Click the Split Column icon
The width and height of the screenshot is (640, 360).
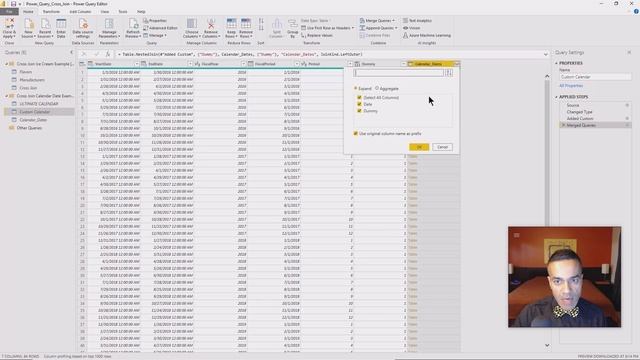(277, 28)
